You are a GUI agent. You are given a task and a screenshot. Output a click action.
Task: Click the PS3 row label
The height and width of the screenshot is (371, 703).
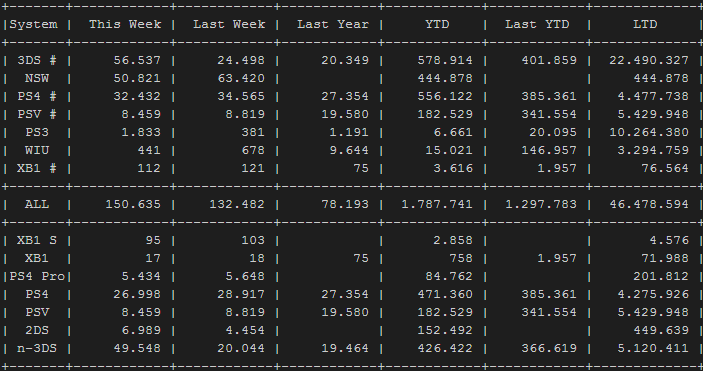pyautogui.click(x=37, y=132)
